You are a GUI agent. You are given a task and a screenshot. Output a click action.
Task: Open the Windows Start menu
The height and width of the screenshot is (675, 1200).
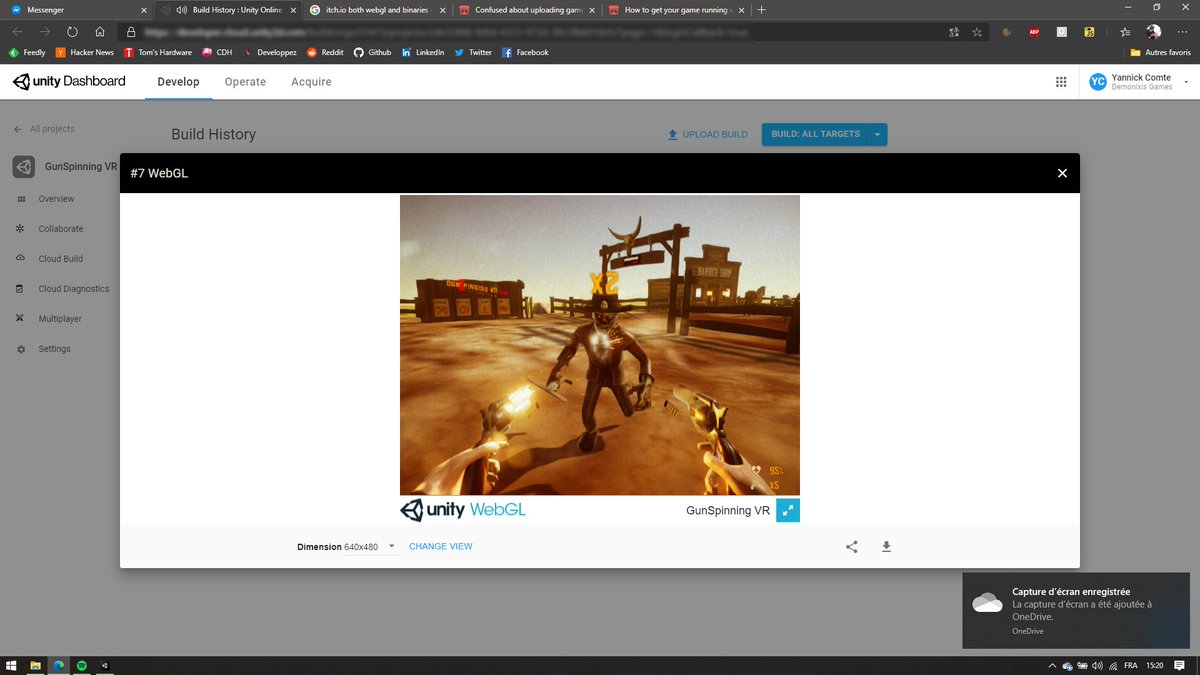(12, 665)
